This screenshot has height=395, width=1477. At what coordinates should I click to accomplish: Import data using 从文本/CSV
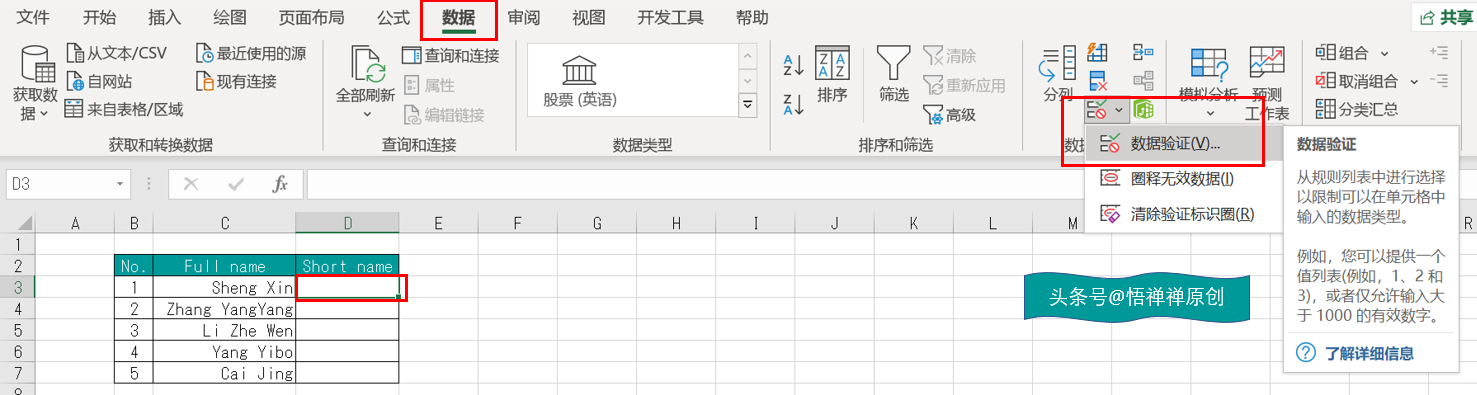pyautogui.click(x=116, y=53)
